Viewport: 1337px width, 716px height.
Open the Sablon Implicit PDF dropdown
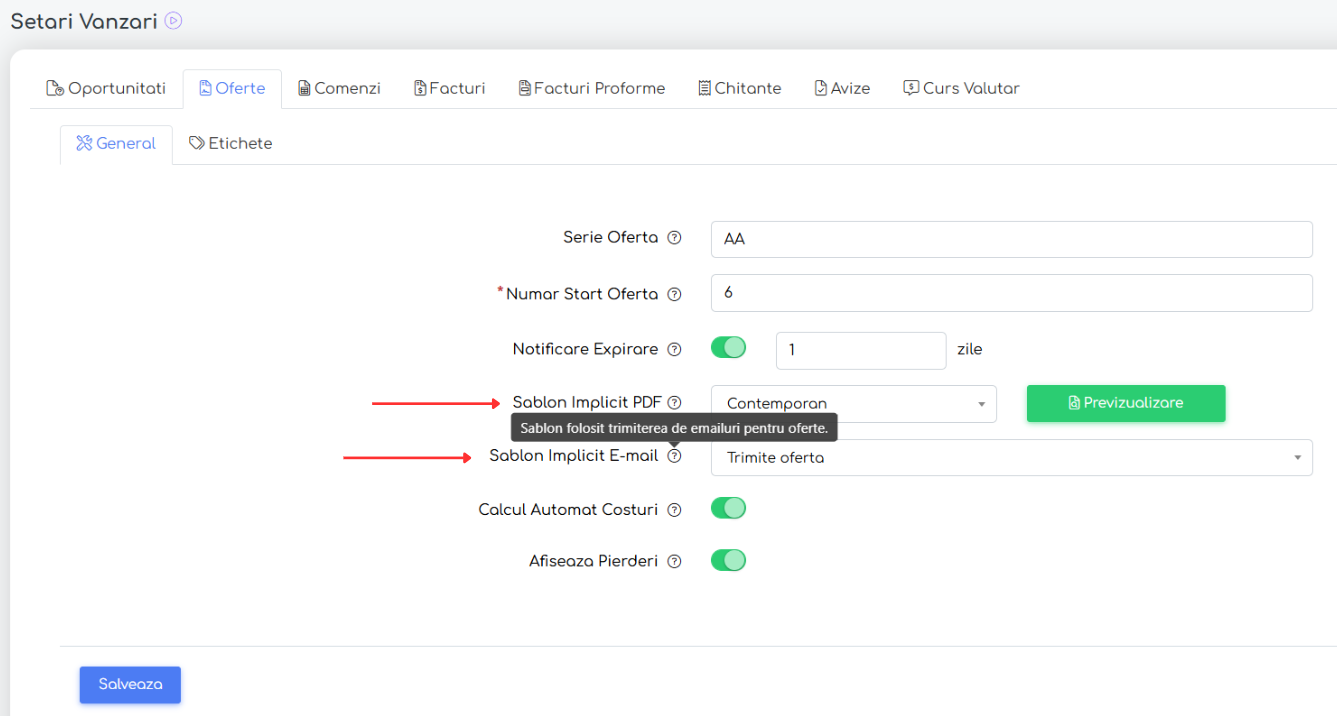tap(853, 404)
